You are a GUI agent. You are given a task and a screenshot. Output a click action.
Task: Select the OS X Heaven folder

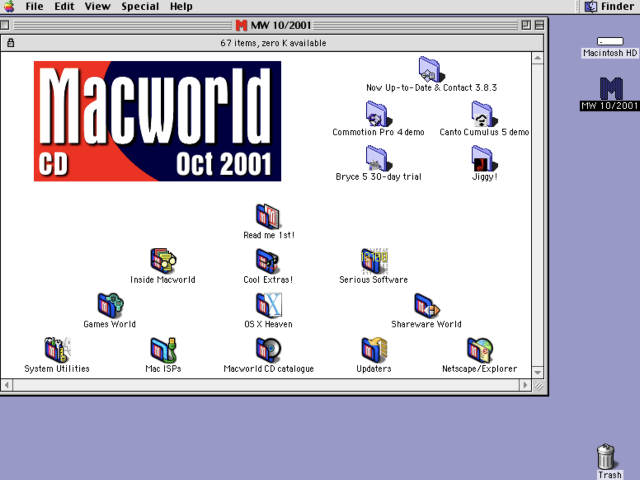click(268, 305)
